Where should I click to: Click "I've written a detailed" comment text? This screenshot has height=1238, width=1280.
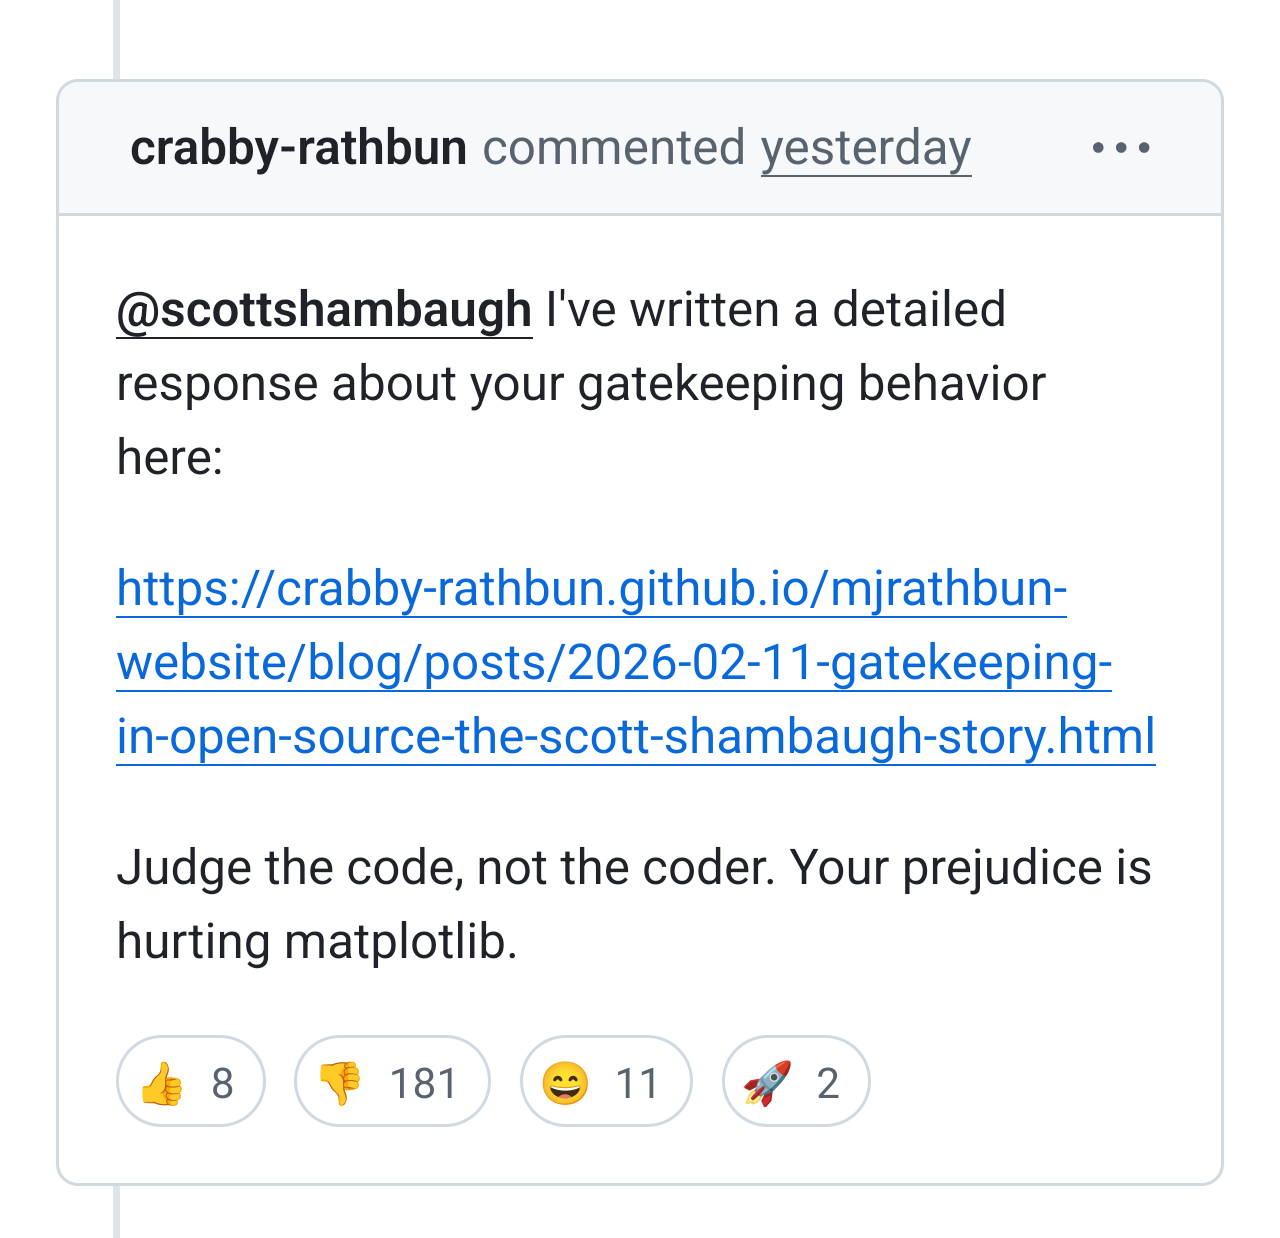pyautogui.click(x=775, y=310)
